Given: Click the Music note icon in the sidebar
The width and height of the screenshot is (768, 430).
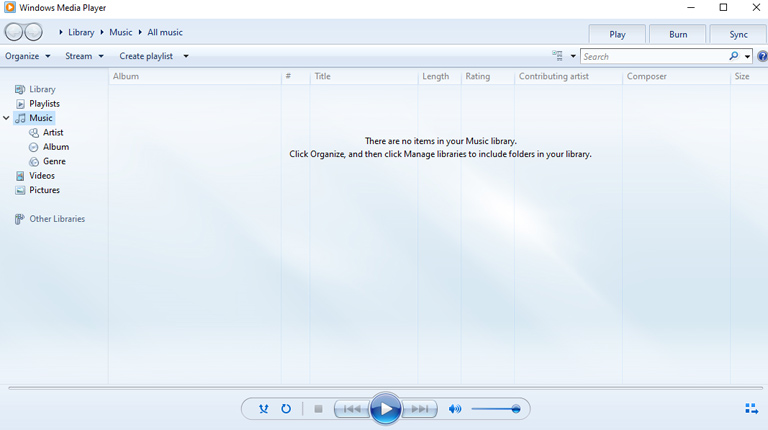Looking at the screenshot, I should pyautogui.click(x=20, y=118).
